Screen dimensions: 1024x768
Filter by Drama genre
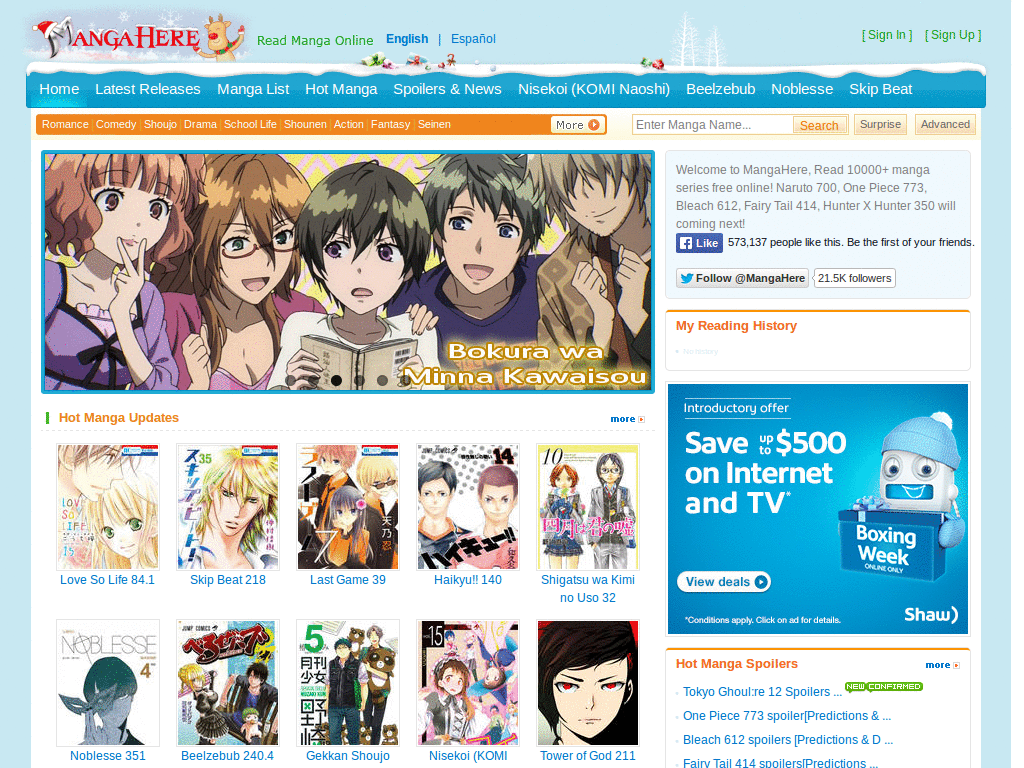(x=200, y=125)
